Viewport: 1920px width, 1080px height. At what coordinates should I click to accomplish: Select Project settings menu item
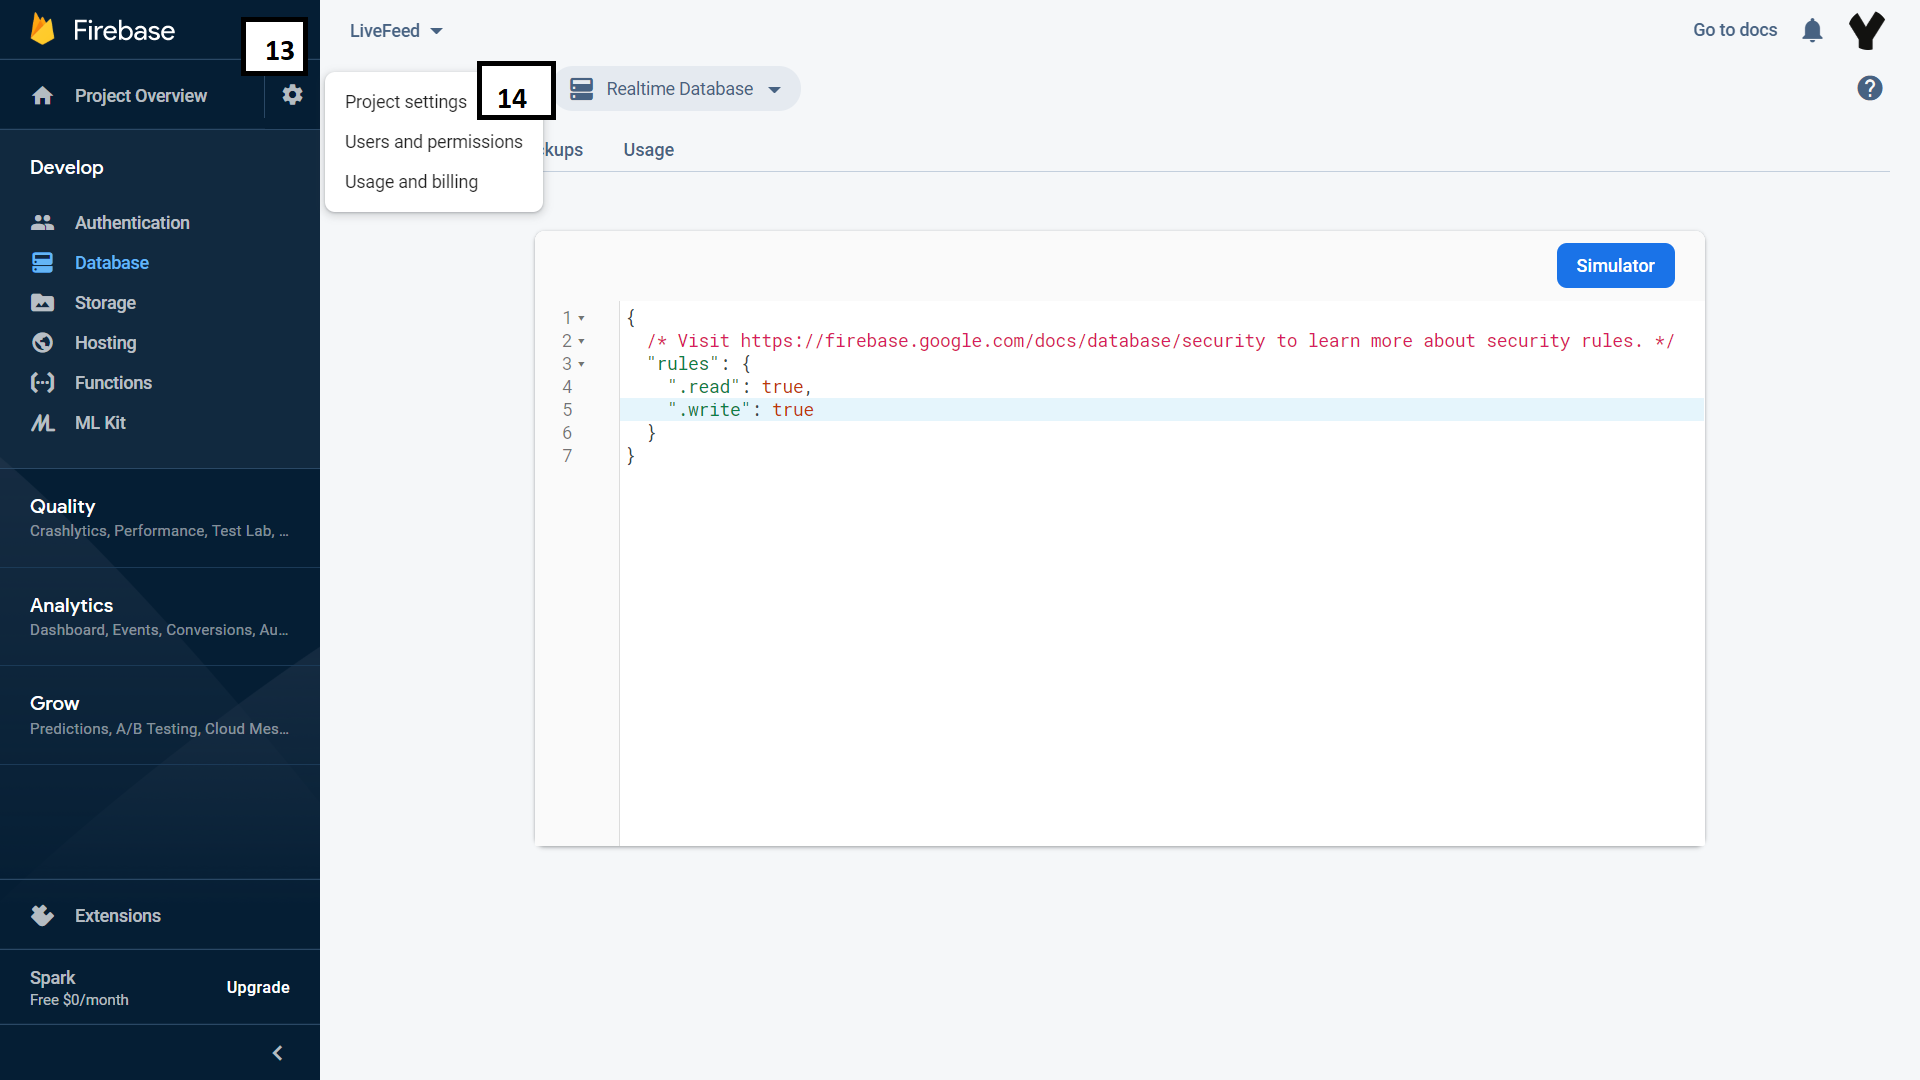pyautogui.click(x=406, y=102)
